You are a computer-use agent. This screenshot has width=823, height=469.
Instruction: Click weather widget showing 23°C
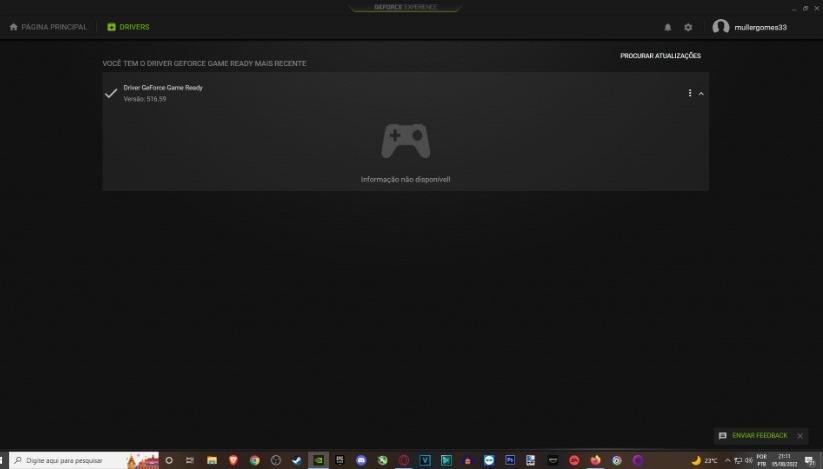tap(704, 461)
